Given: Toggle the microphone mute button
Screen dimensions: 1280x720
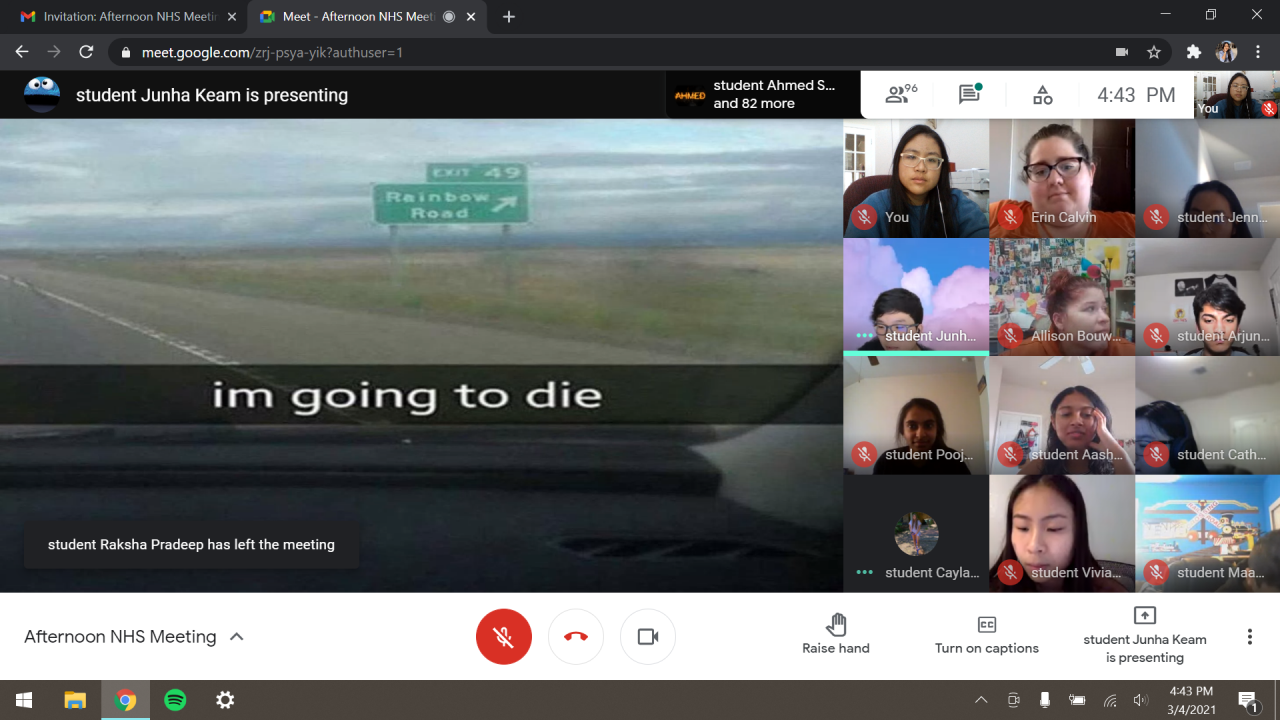Looking at the screenshot, I should click(504, 637).
